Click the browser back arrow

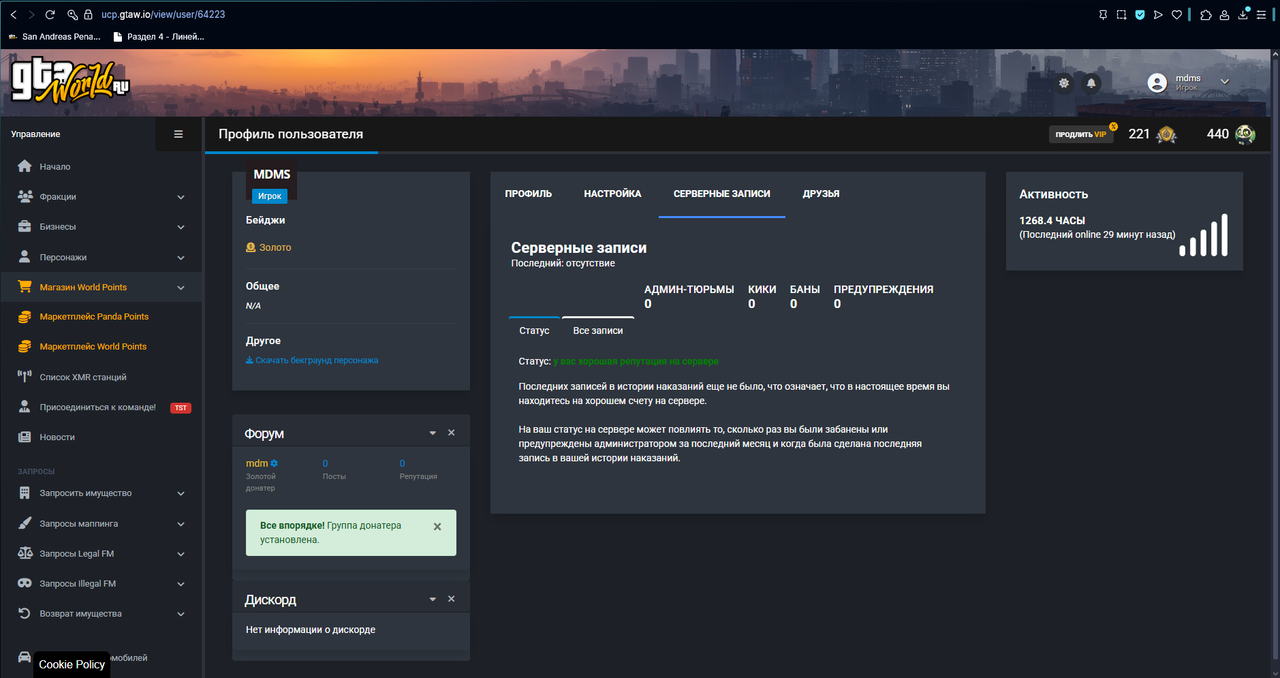tap(13, 15)
